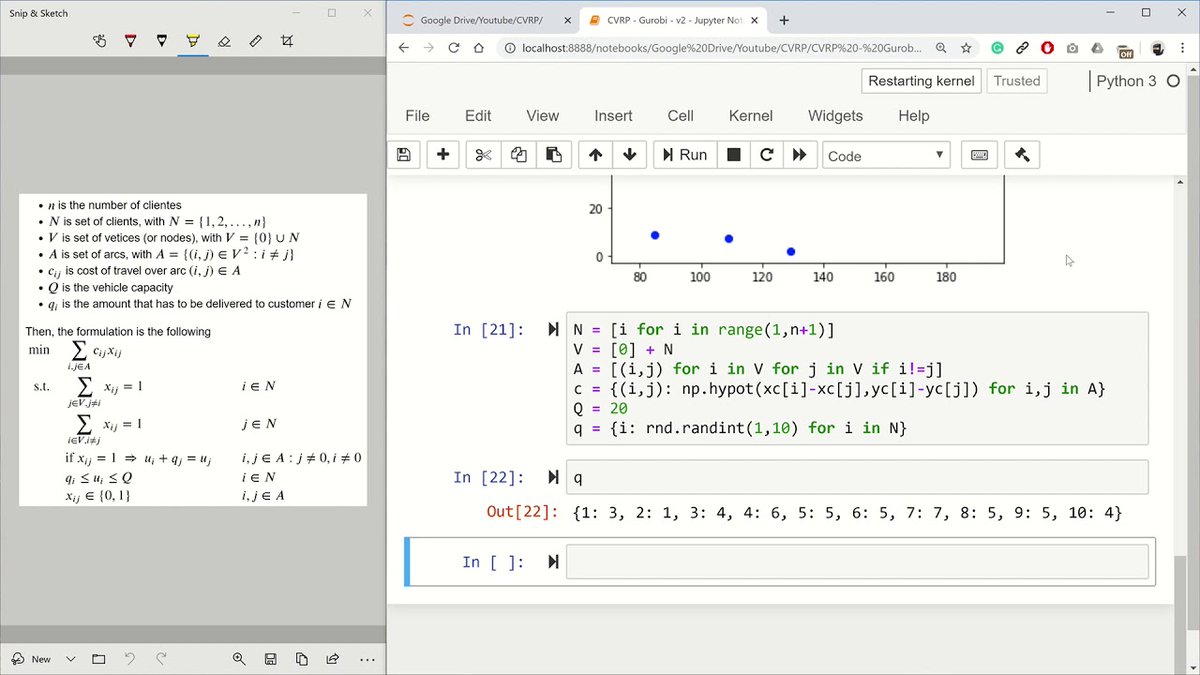Undo last action in Snip & Sketch
This screenshot has width=1200, height=675.
click(129, 659)
